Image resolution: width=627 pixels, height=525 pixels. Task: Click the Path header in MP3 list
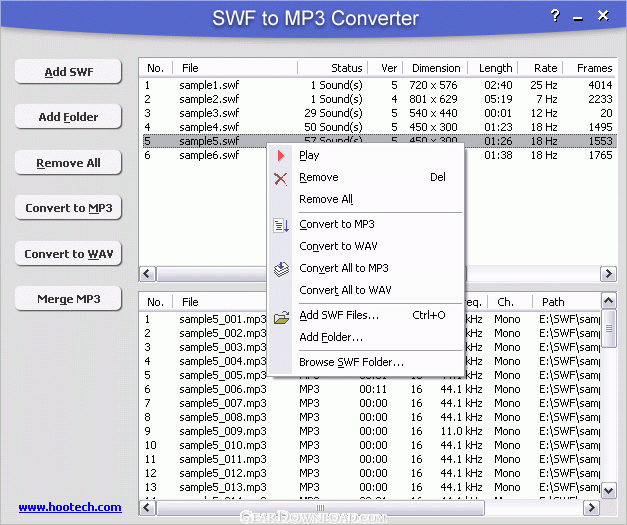pyautogui.click(x=567, y=301)
